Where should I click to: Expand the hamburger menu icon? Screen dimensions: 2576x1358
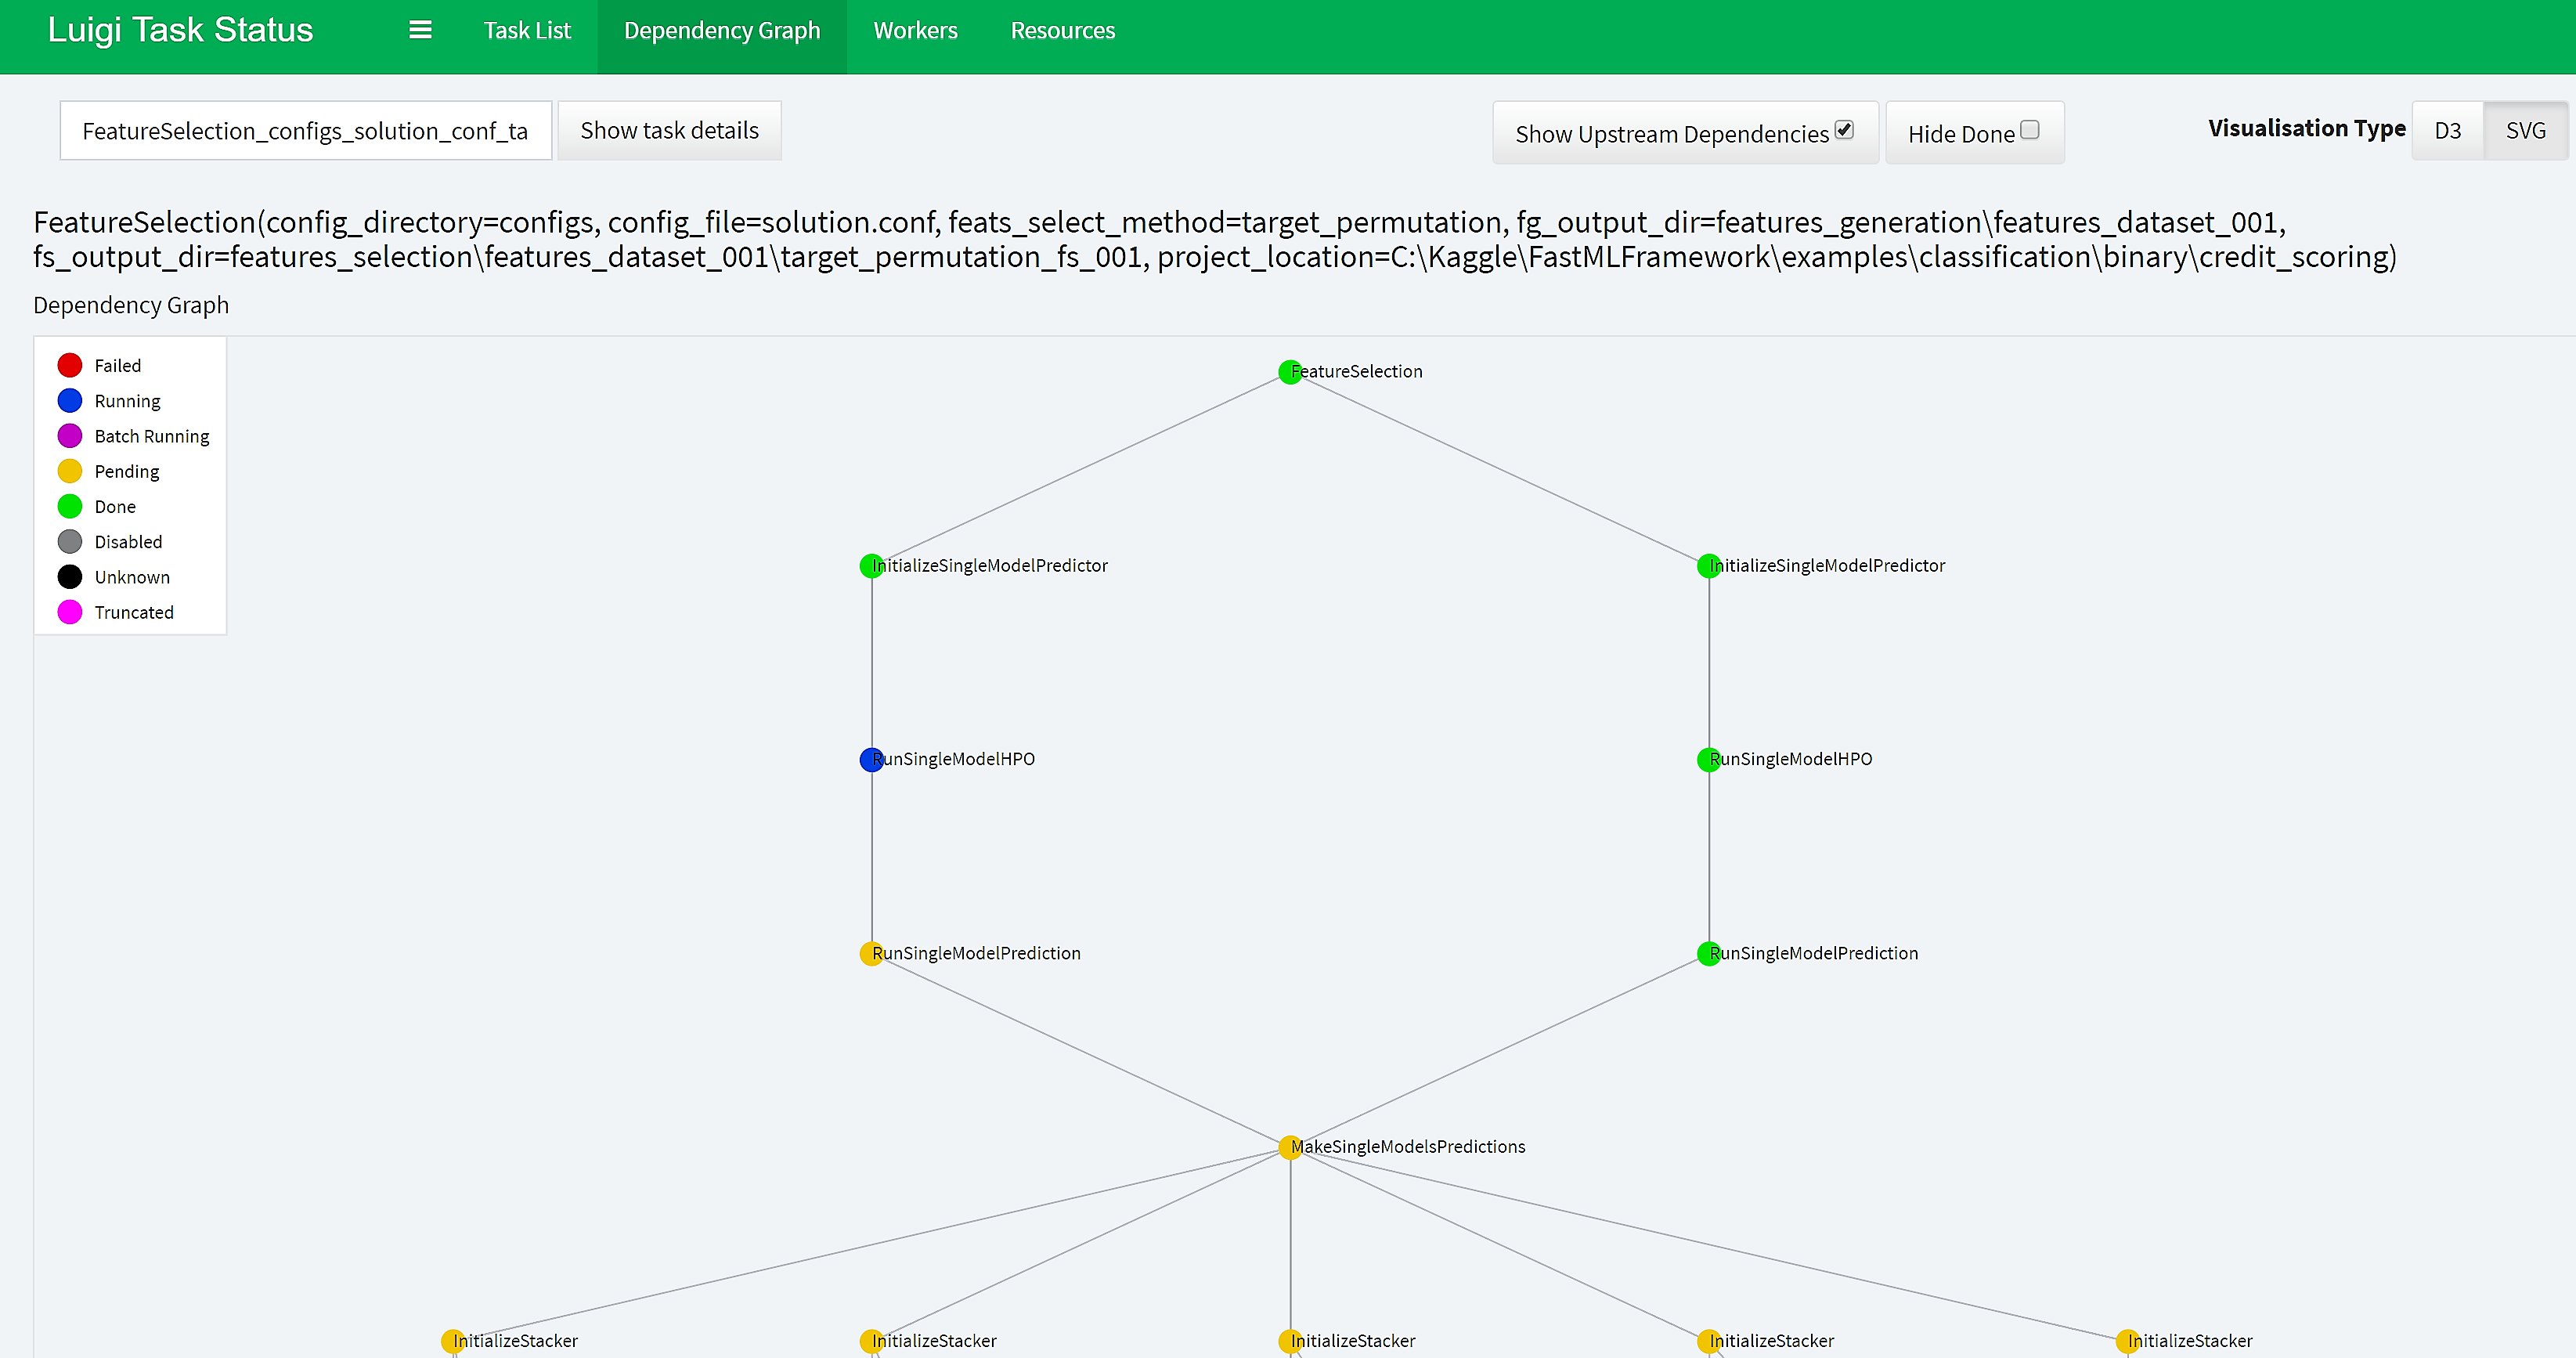(x=419, y=29)
